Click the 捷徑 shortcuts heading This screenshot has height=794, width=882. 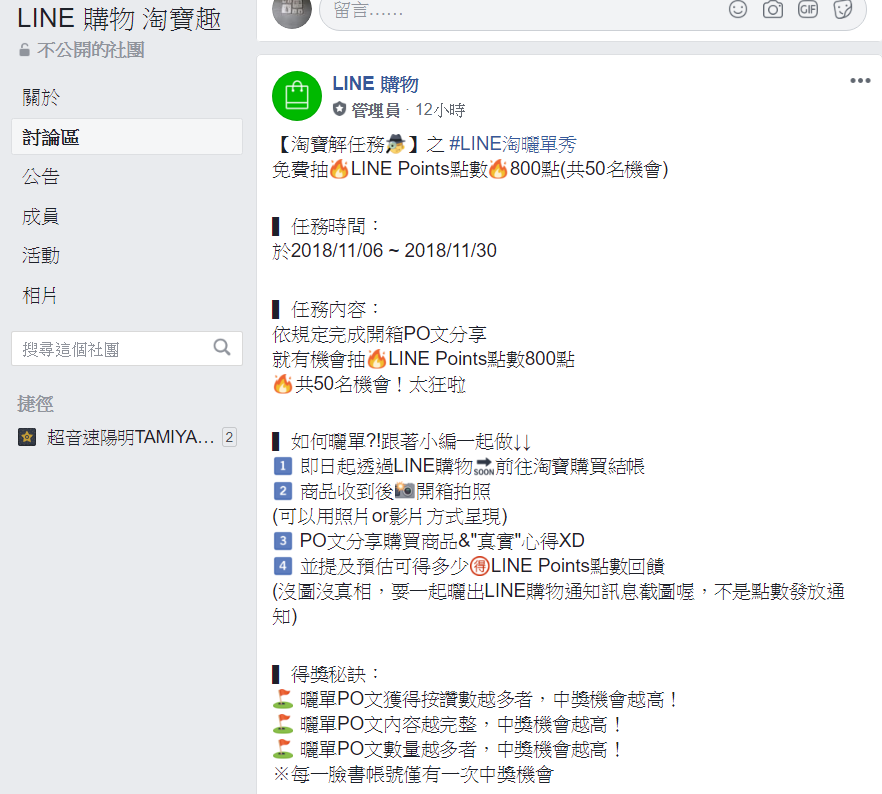pyautogui.click(x=35, y=404)
